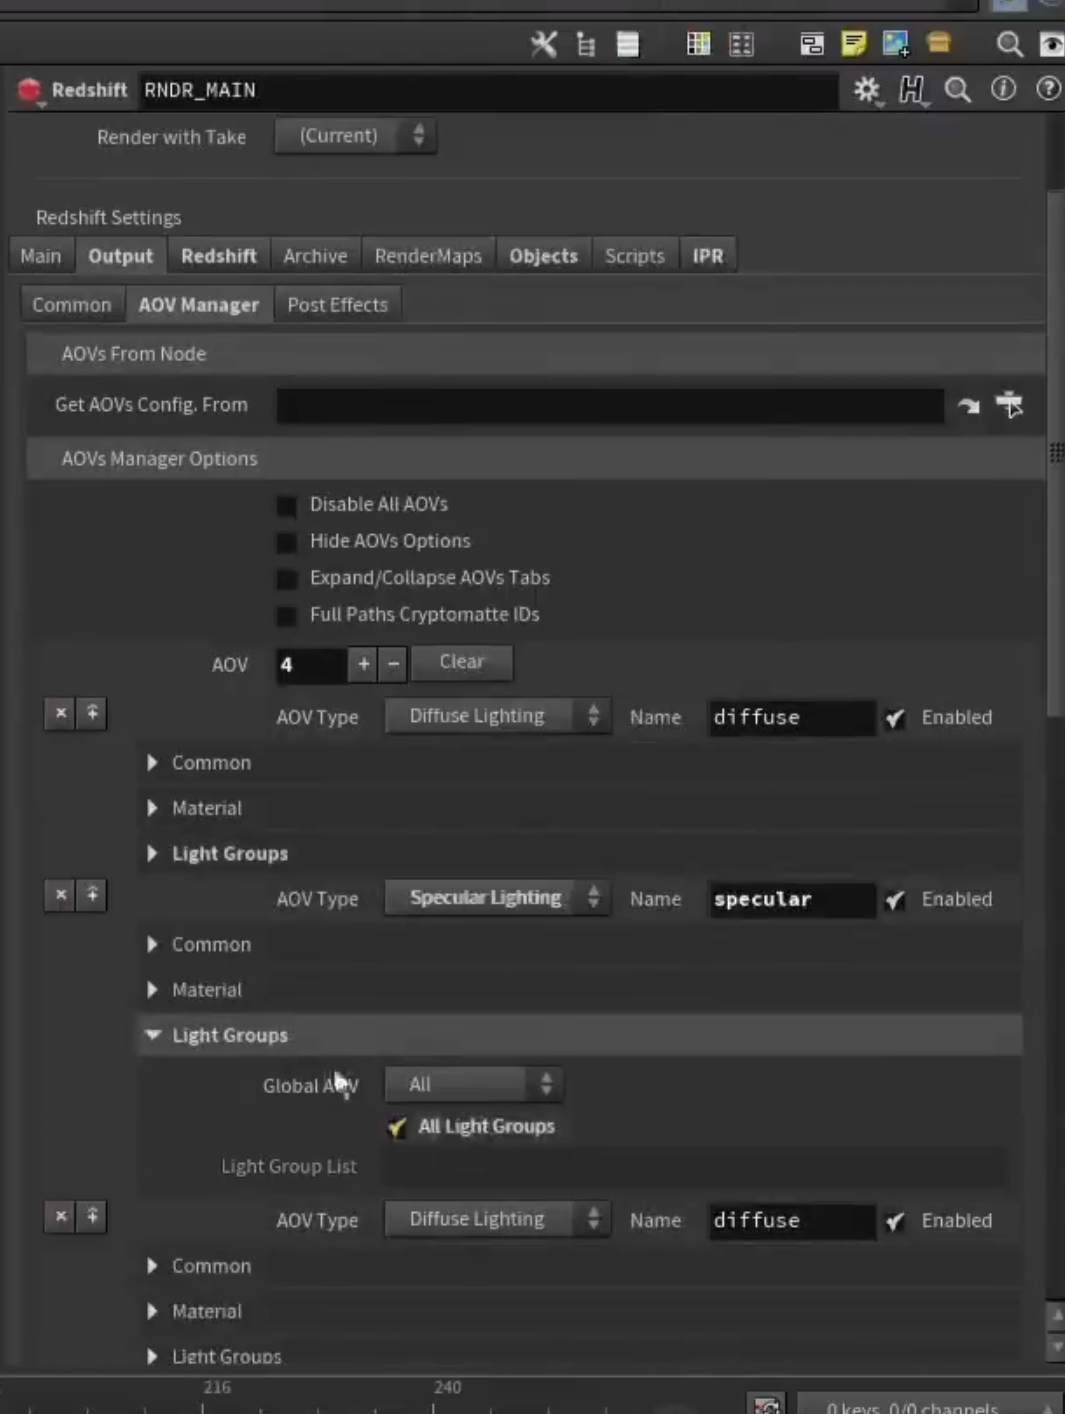Viewport: 1065px width, 1414px height.
Task: Open the tree view icon in top toolbar
Action: point(586,44)
